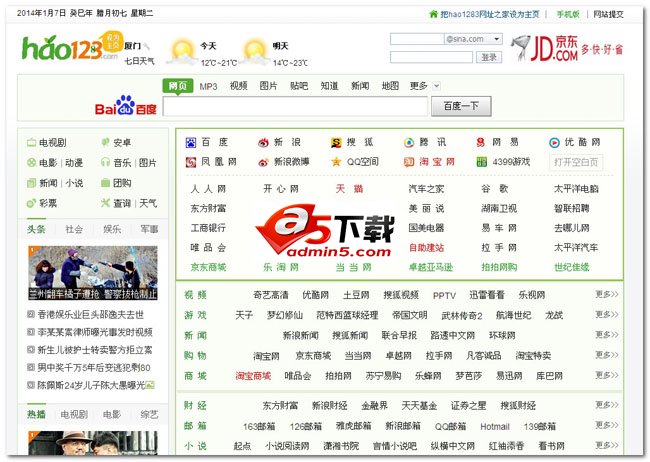Open 淘宝网 icon link
650x462 pixels.
tap(409, 162)
